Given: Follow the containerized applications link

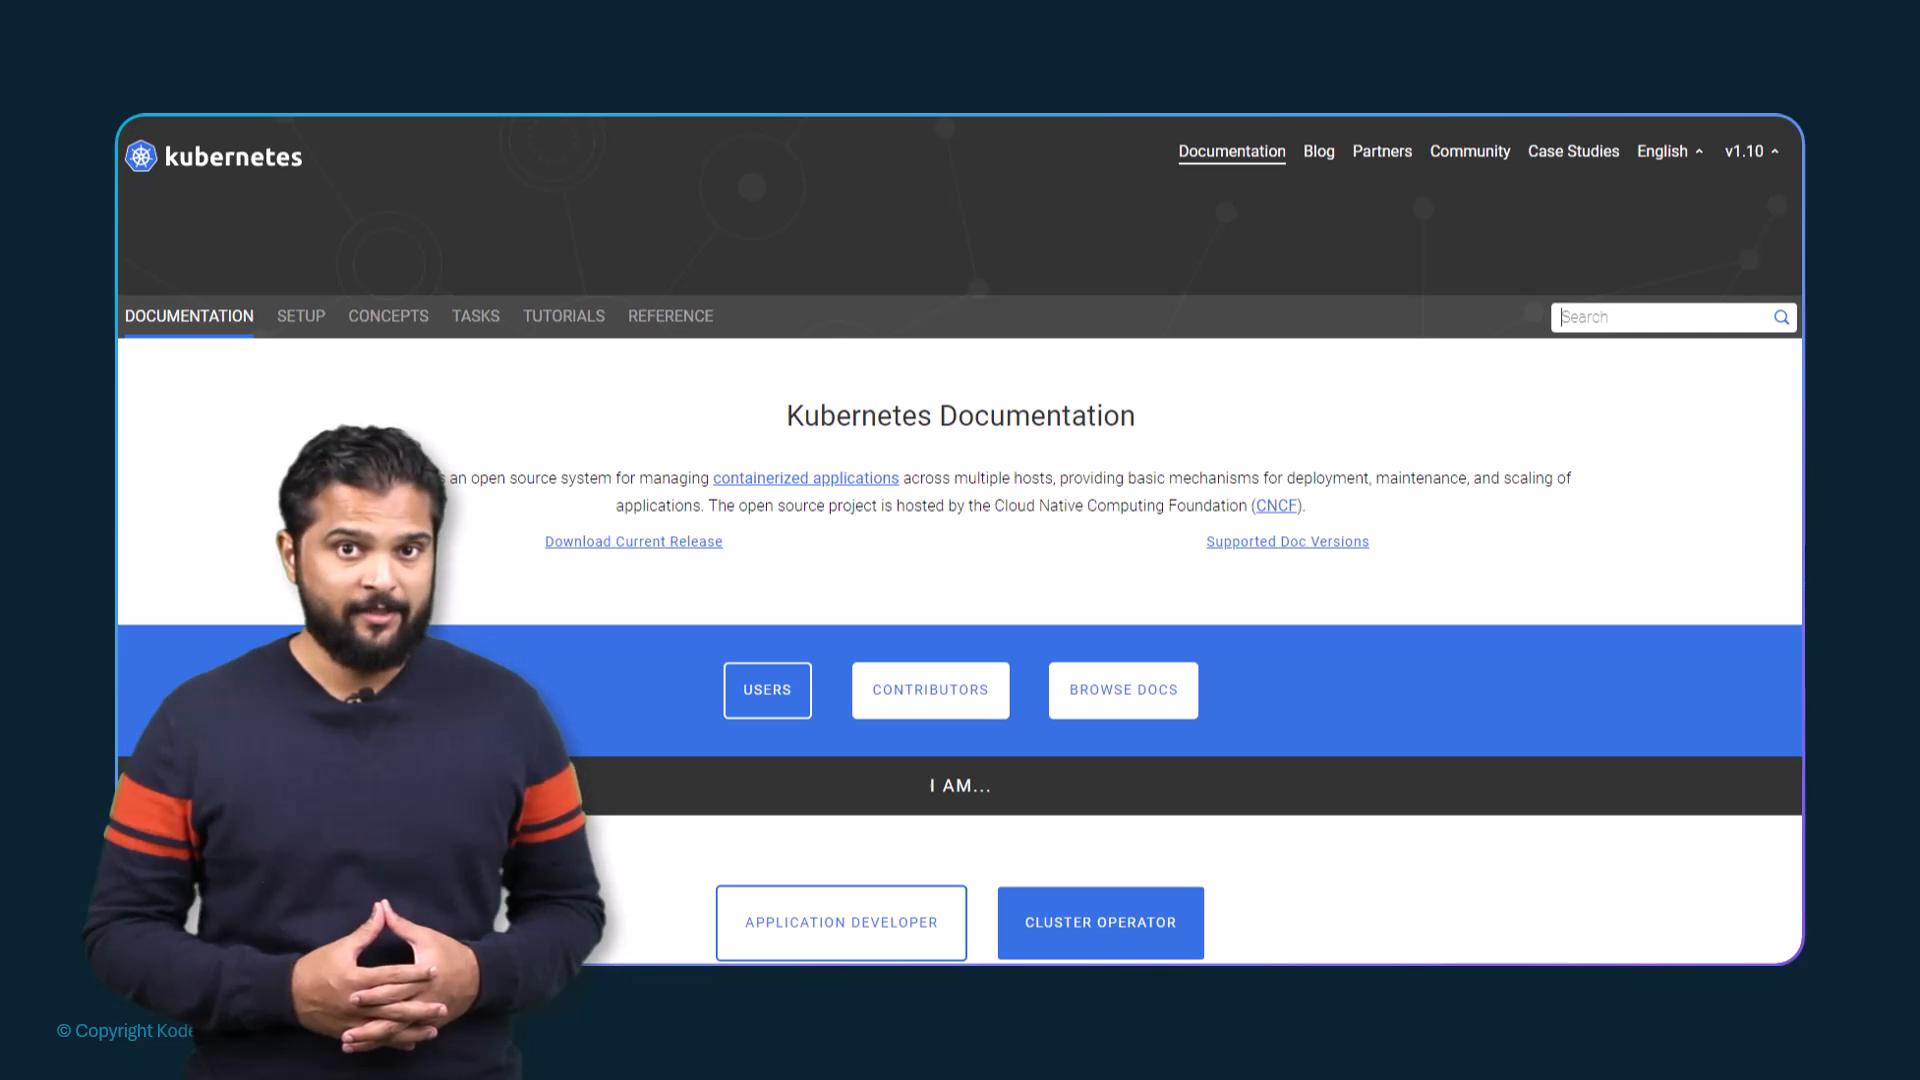Looking at the screenshot, I should [805, 478].
